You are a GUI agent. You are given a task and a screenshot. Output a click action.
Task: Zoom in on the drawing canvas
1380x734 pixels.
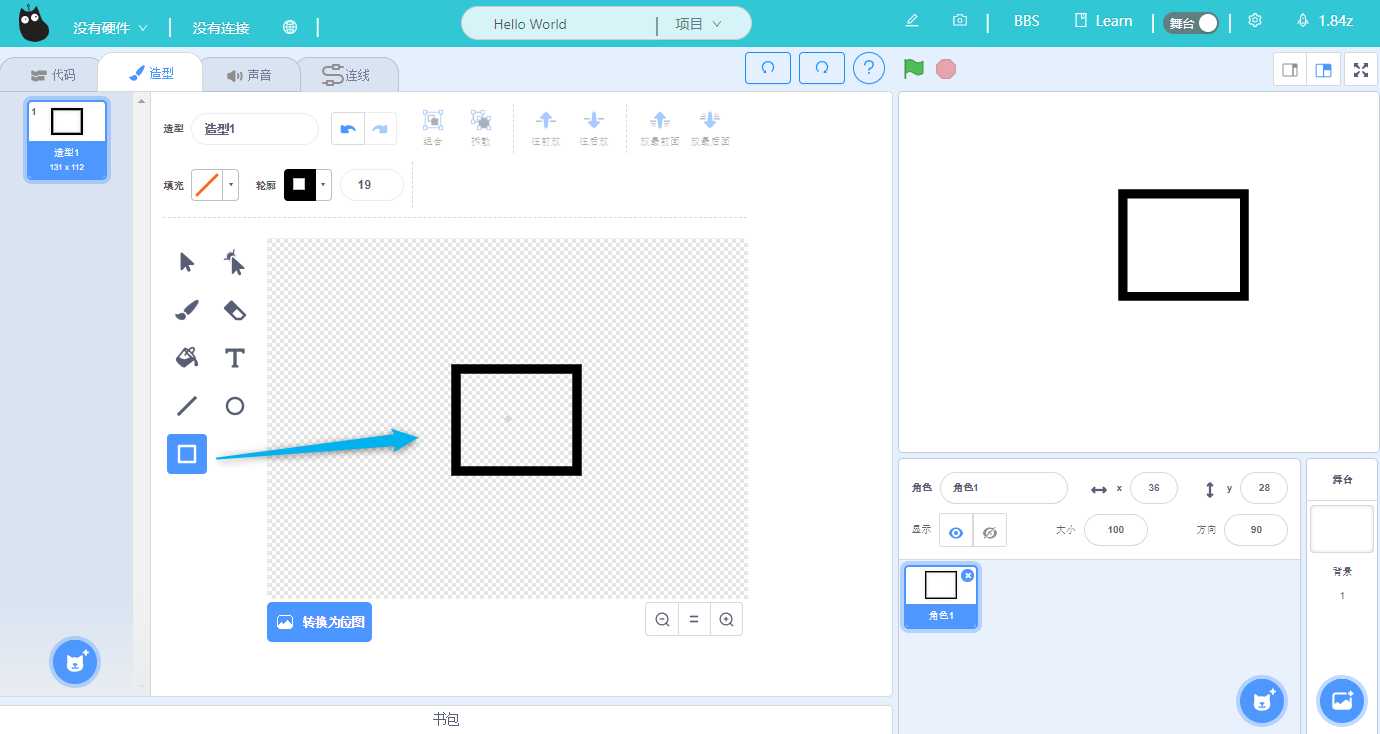[x=726, y=620]
